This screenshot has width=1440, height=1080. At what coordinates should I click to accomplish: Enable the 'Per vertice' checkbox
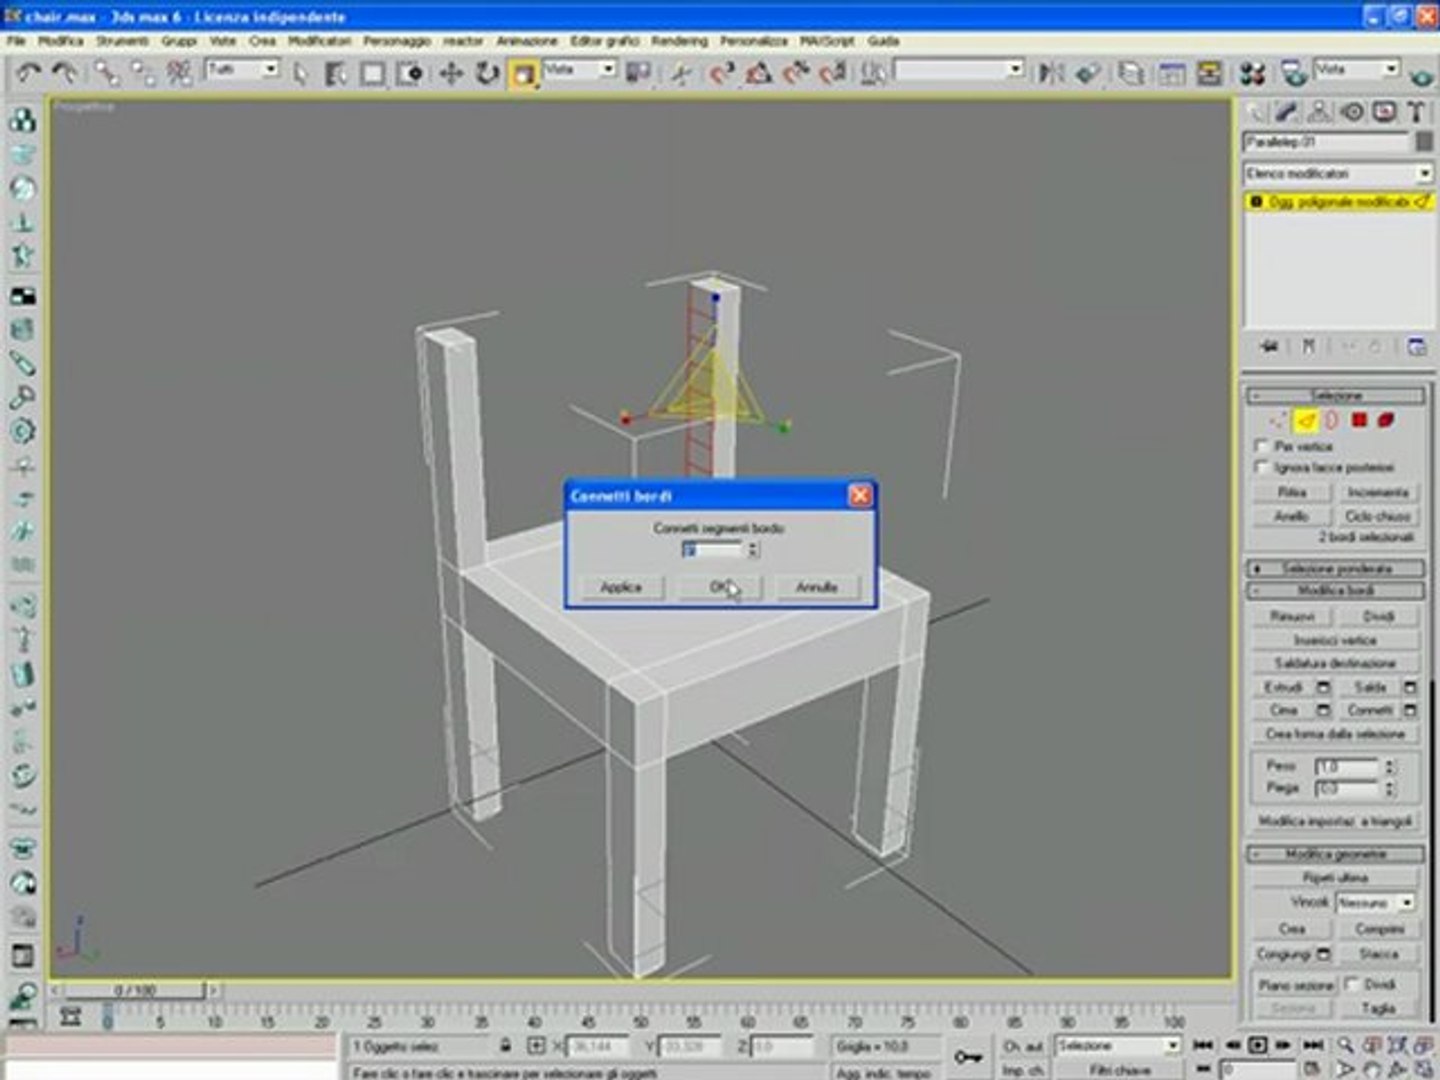pos(1262,446)
